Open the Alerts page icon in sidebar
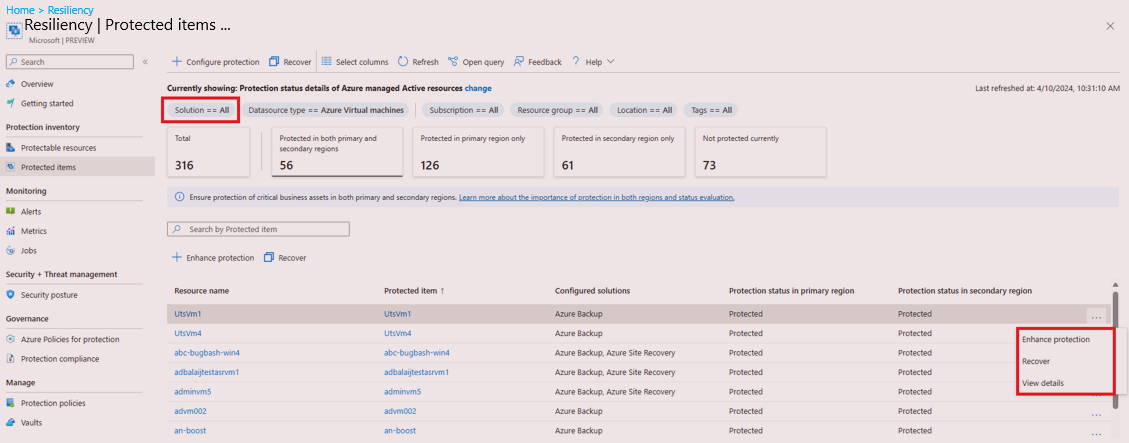 pyautogui.click(x=11, y=212)
